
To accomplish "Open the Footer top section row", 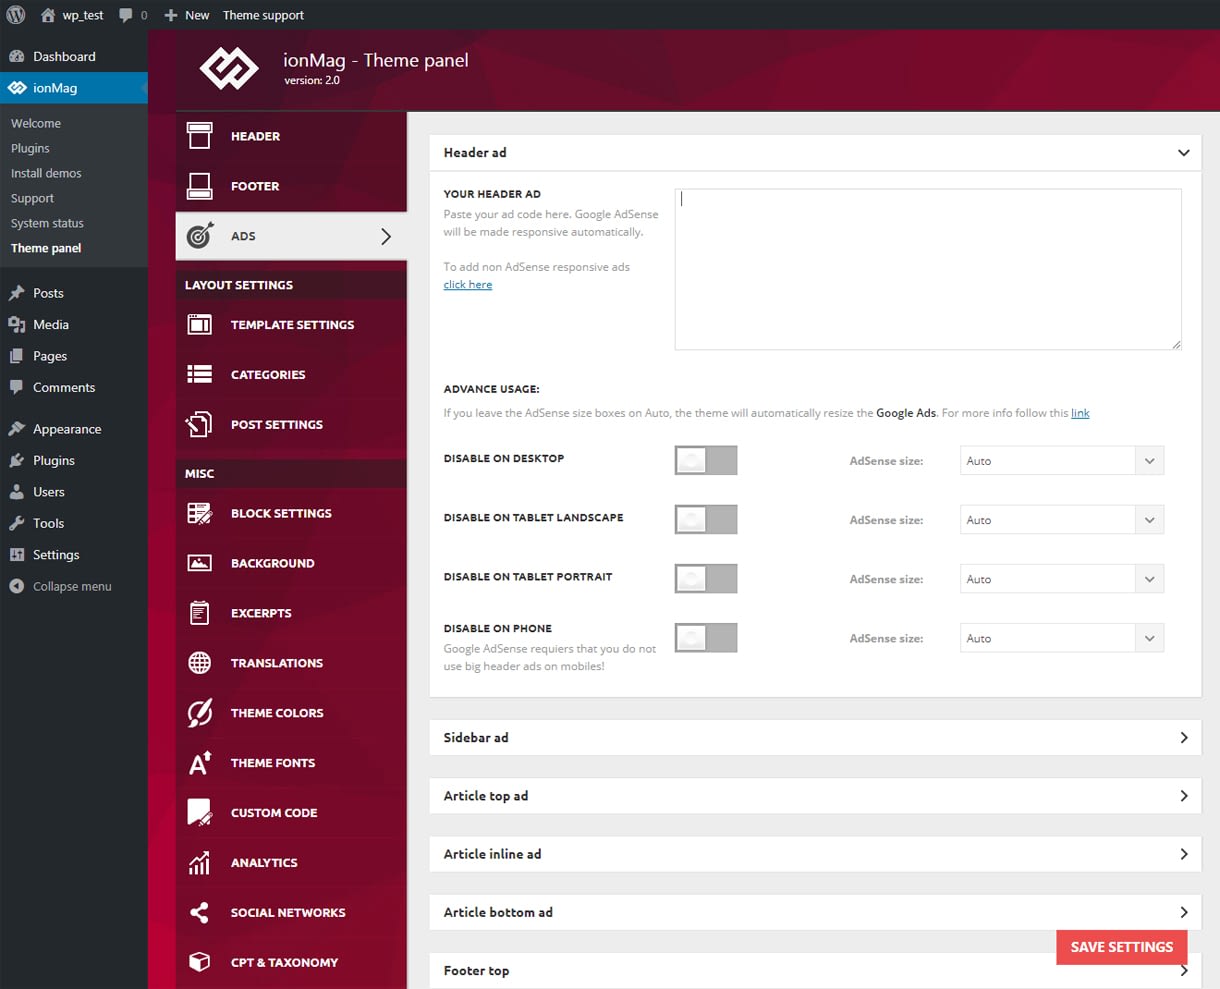I will 815,970.
